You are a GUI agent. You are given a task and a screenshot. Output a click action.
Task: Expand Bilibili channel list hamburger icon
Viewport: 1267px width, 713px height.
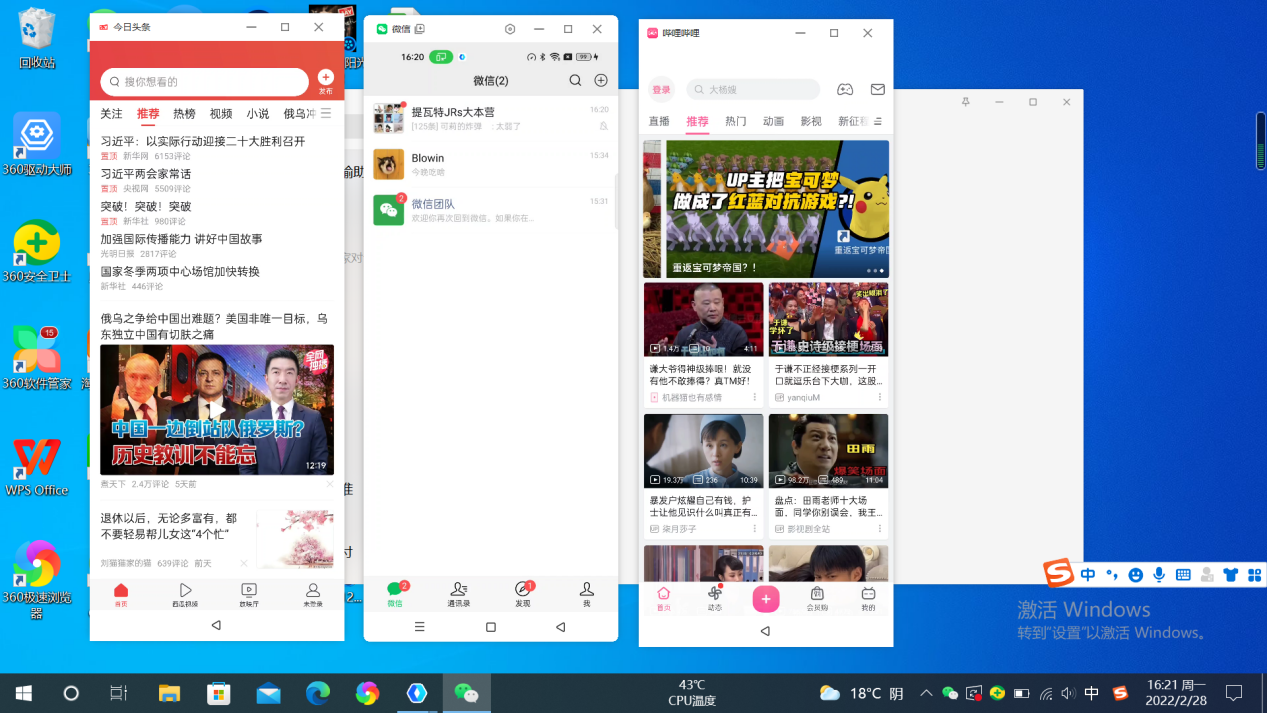[878, 121]
